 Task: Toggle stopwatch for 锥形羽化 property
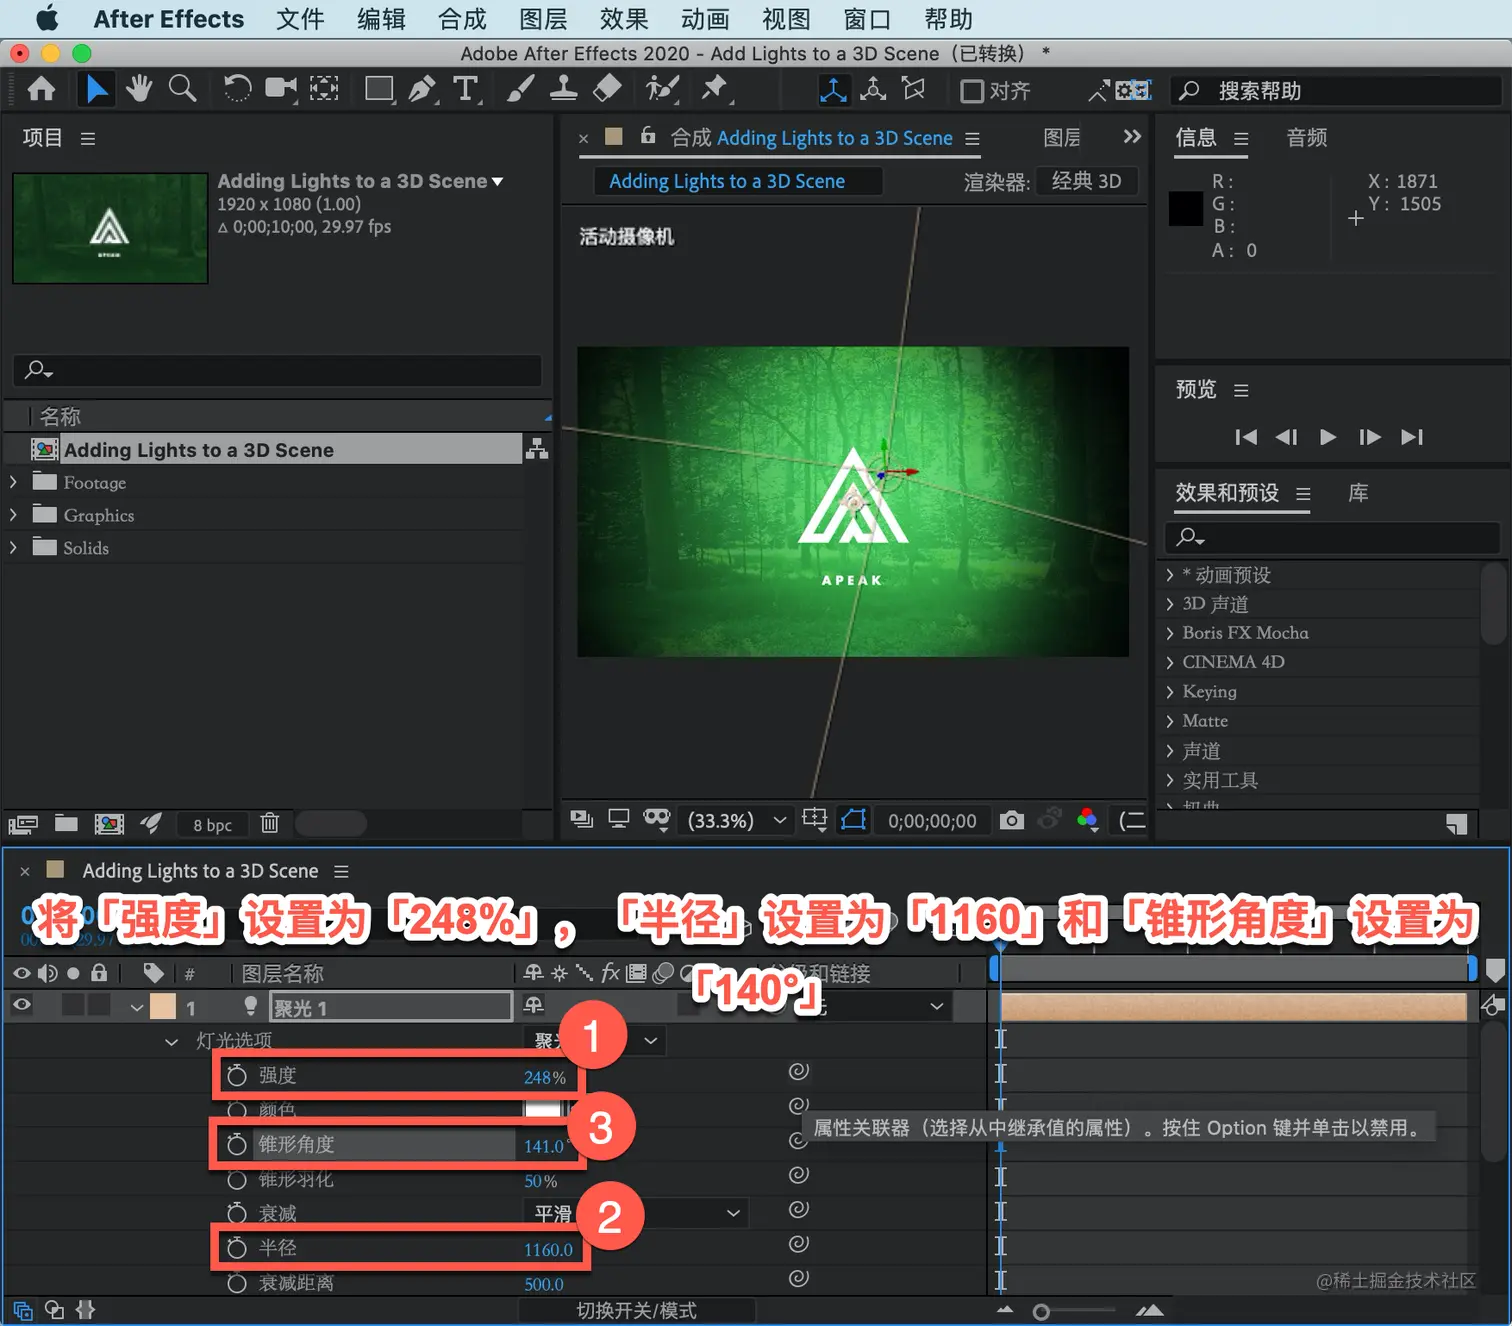237,1180
